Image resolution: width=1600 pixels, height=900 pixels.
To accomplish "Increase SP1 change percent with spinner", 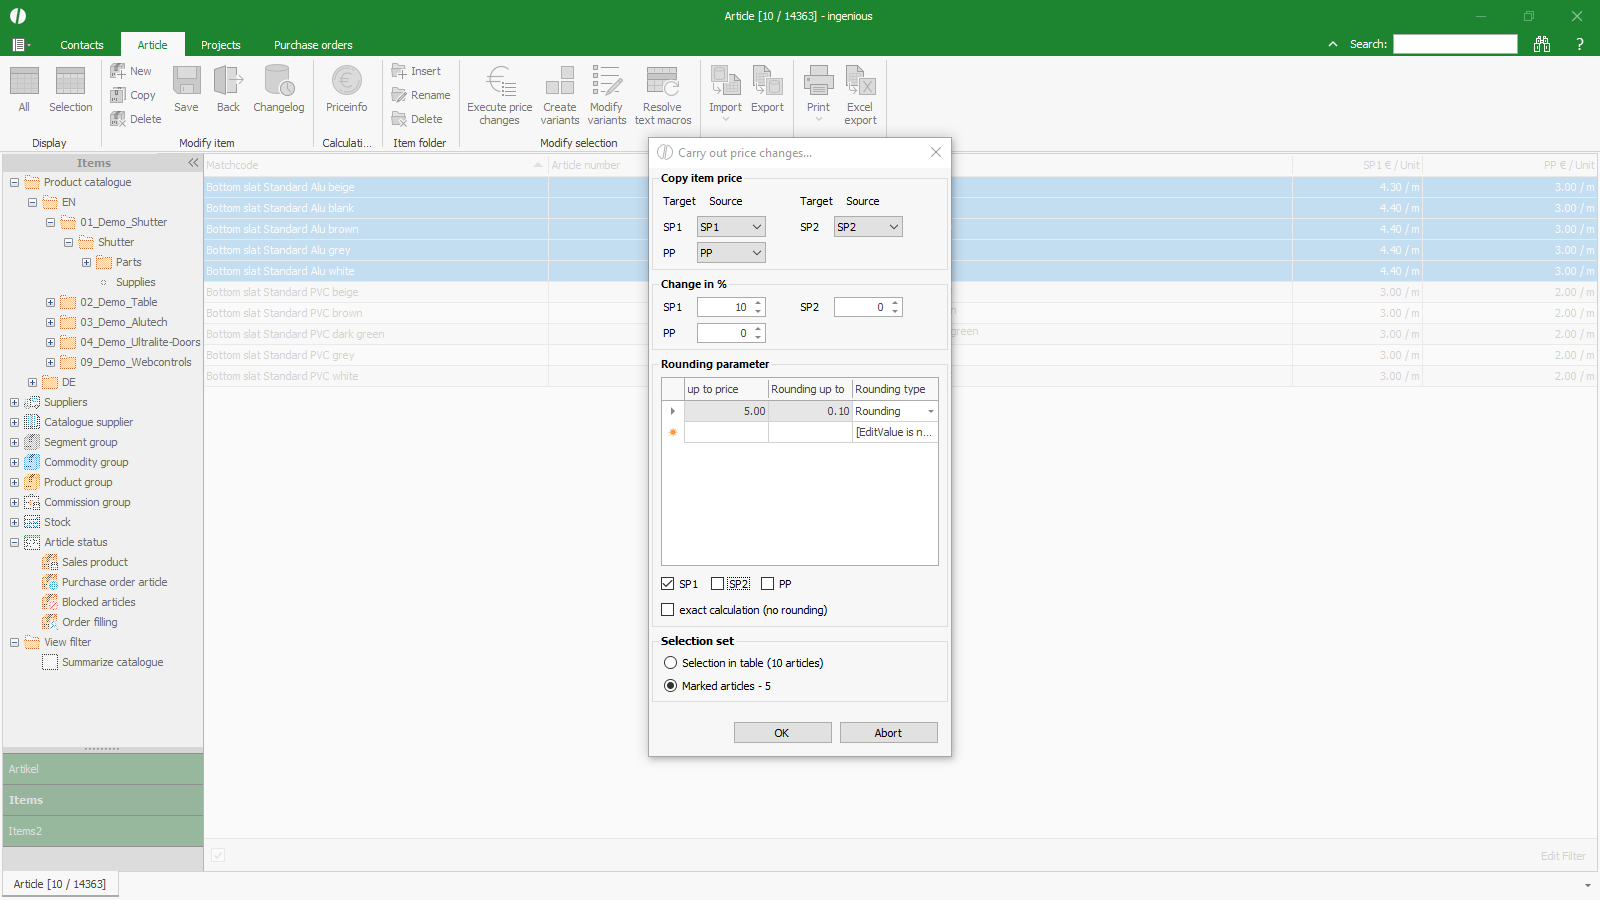I will [x=759, y=303].
